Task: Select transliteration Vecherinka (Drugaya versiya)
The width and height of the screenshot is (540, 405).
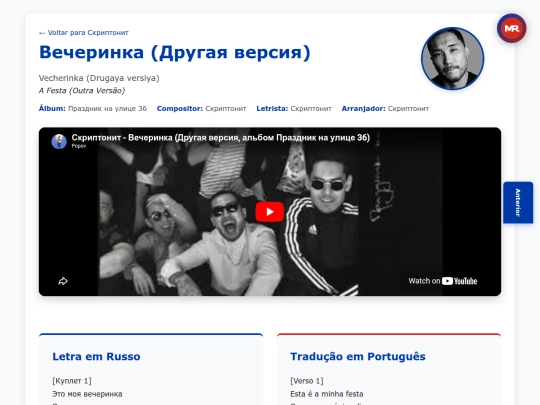Action: click(x=99, y=78)
